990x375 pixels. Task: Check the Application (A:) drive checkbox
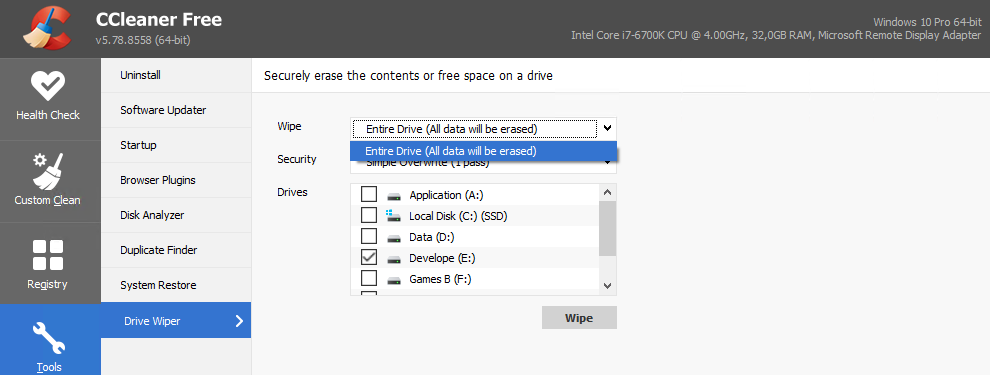point(369,194)
